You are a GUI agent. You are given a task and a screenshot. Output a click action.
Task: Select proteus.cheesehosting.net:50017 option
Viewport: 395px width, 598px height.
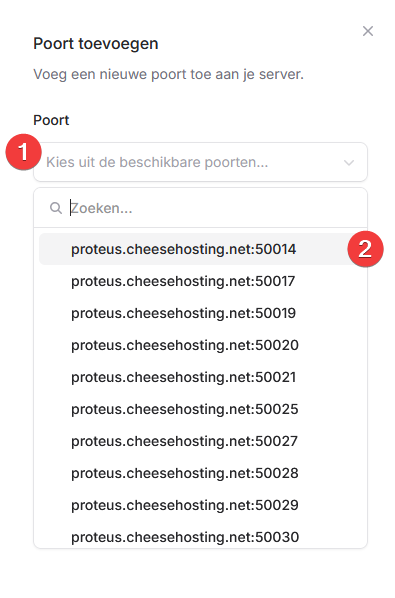pyautogui.click(x=201, y=281)
